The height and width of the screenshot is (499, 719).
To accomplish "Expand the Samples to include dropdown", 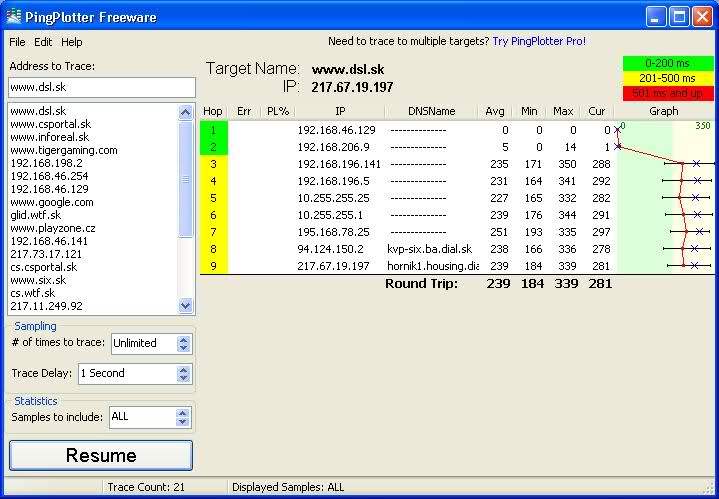I will [183, 416].
